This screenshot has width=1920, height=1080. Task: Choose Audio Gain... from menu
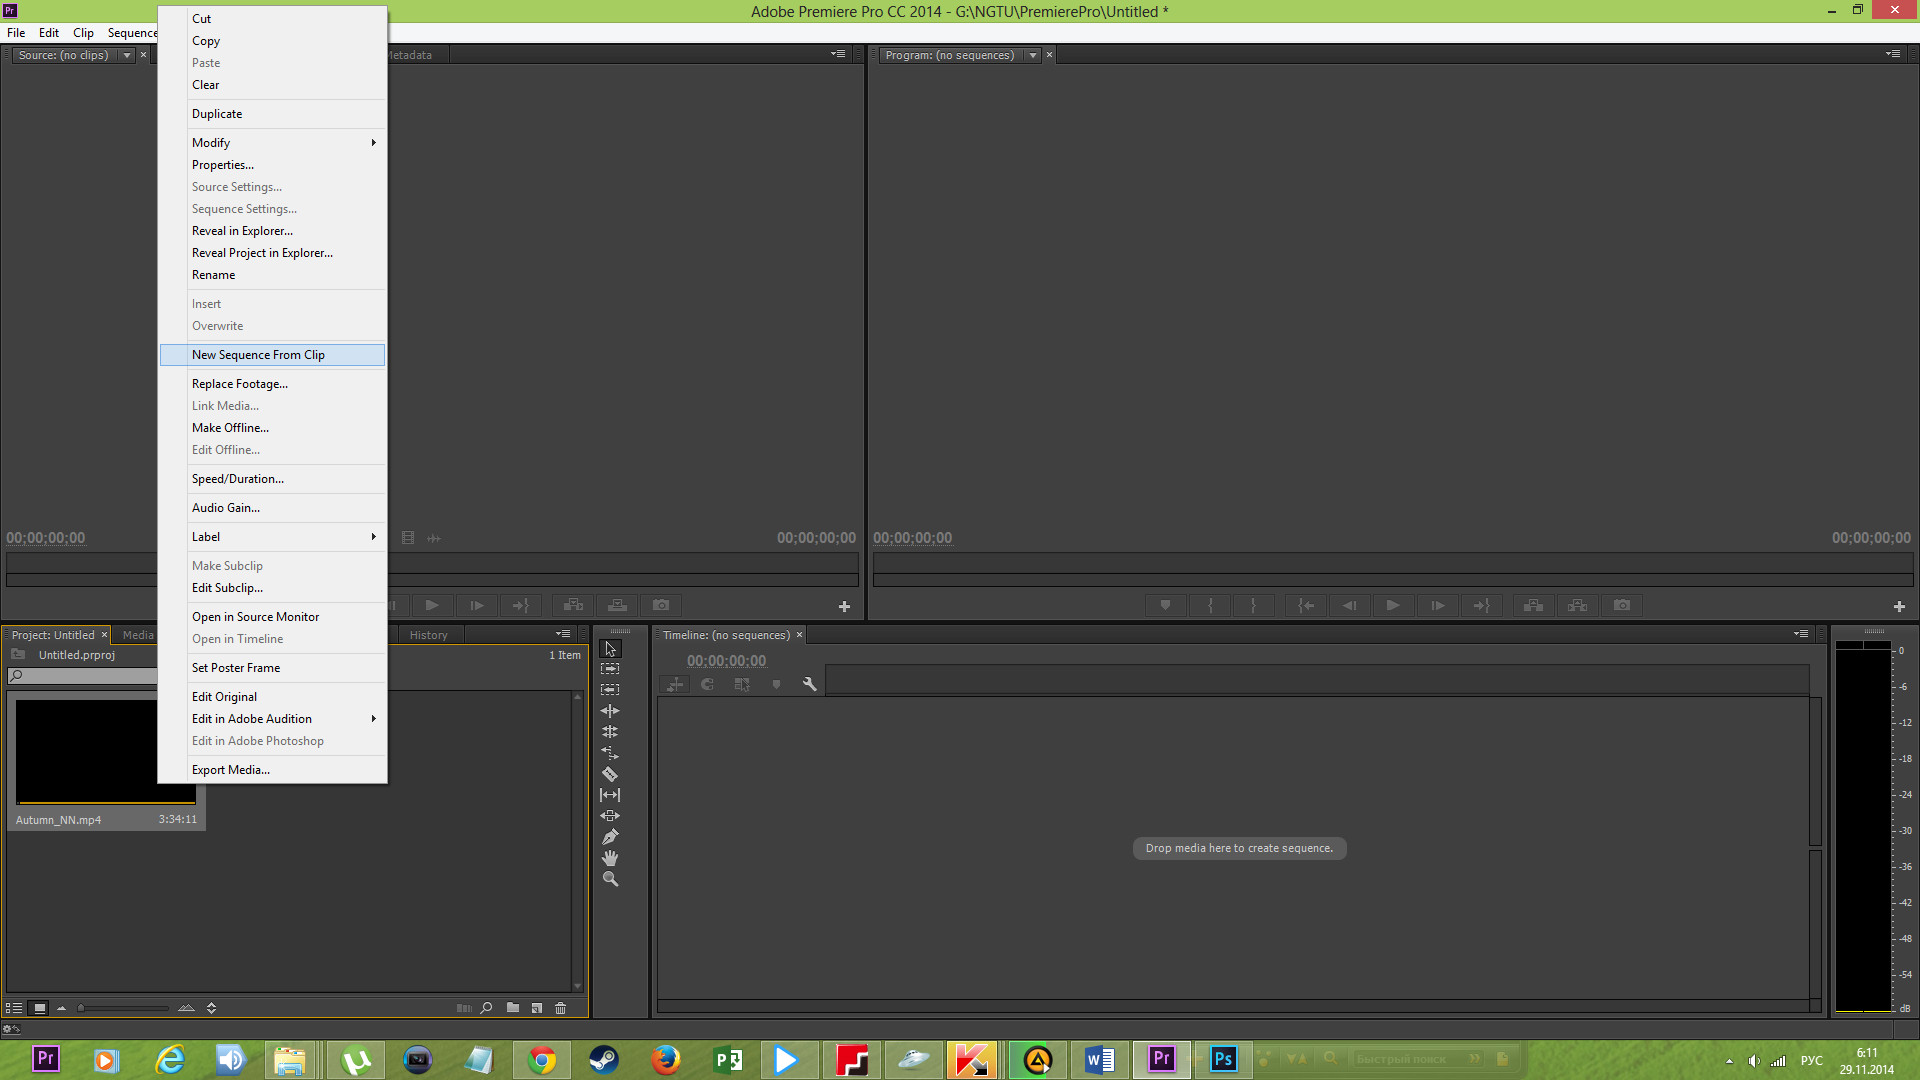click(272, 508)
